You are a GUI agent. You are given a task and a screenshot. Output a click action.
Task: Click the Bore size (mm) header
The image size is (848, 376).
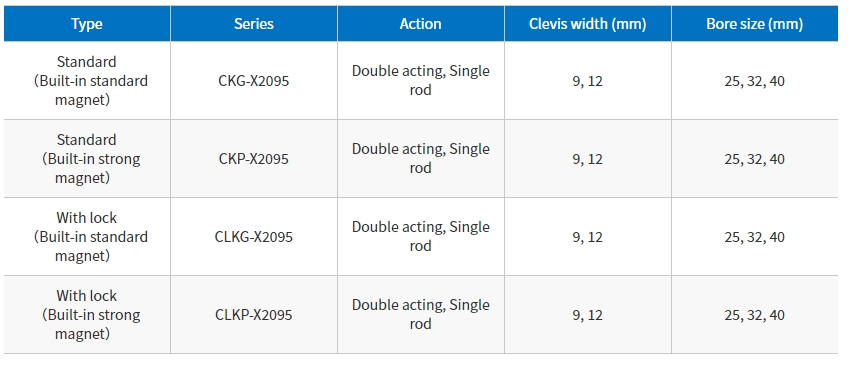coord(754,24)
